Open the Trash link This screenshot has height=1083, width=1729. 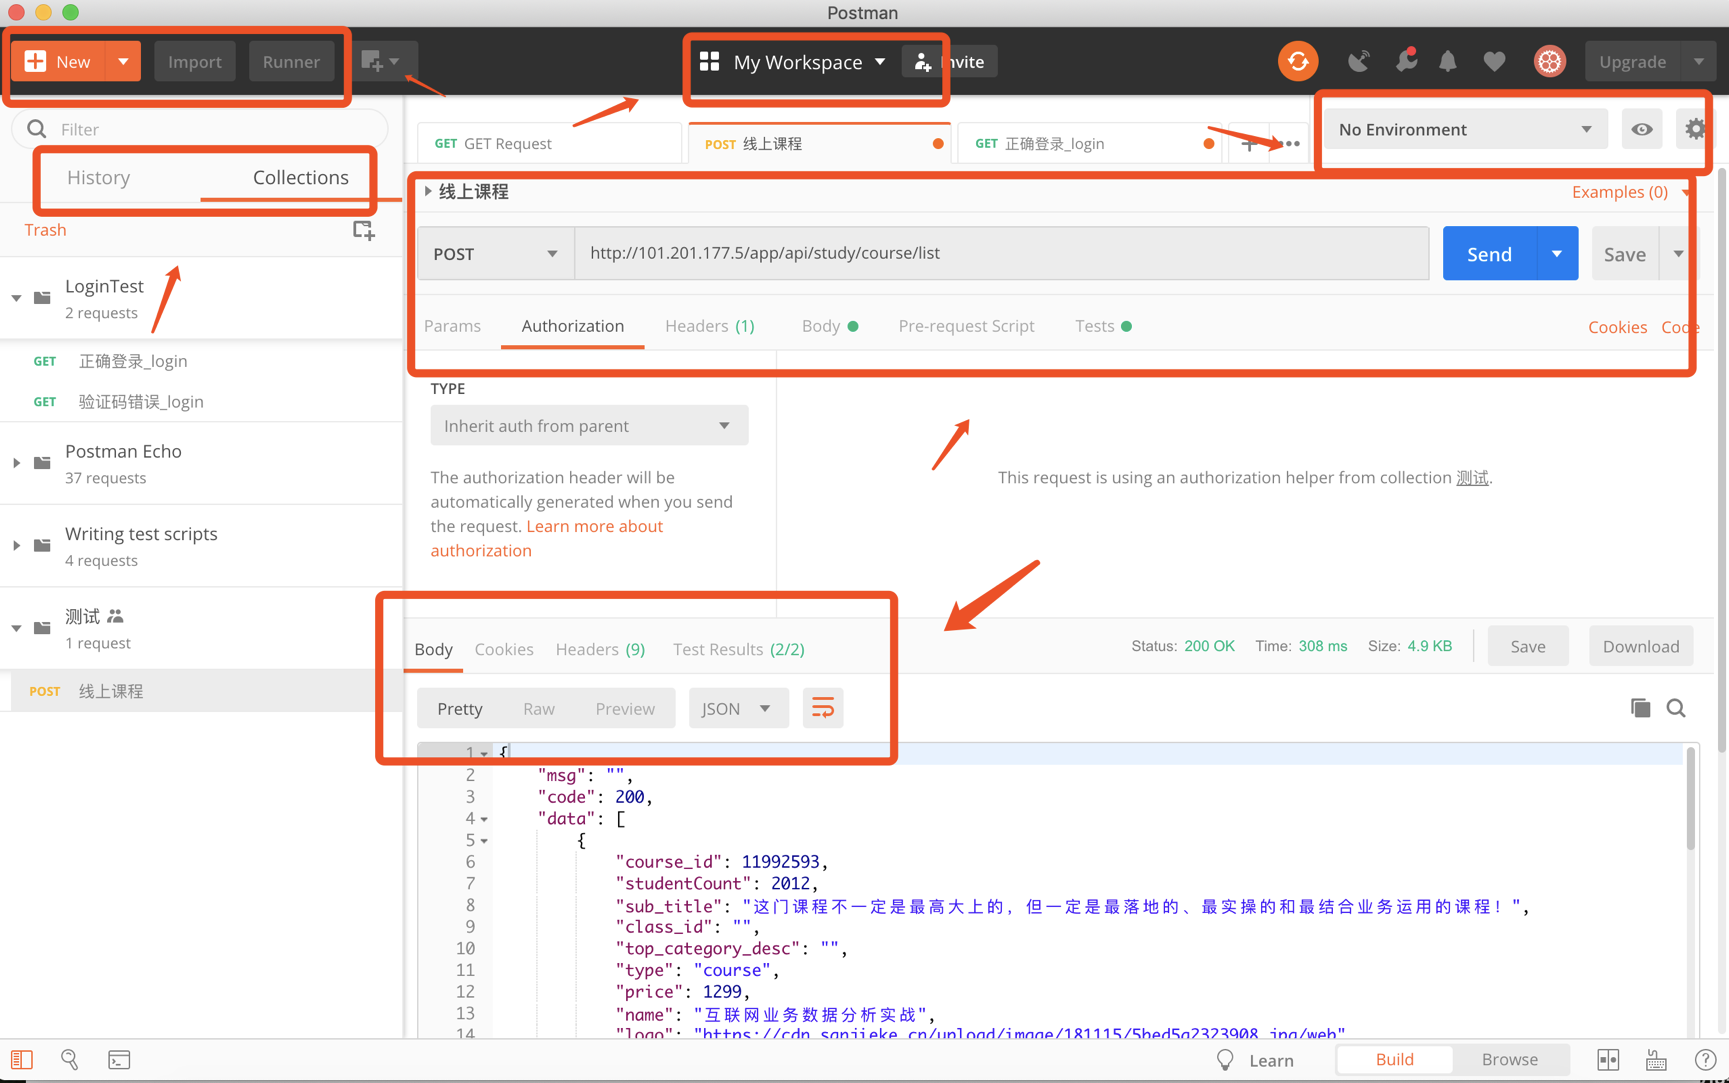(45, 230)
